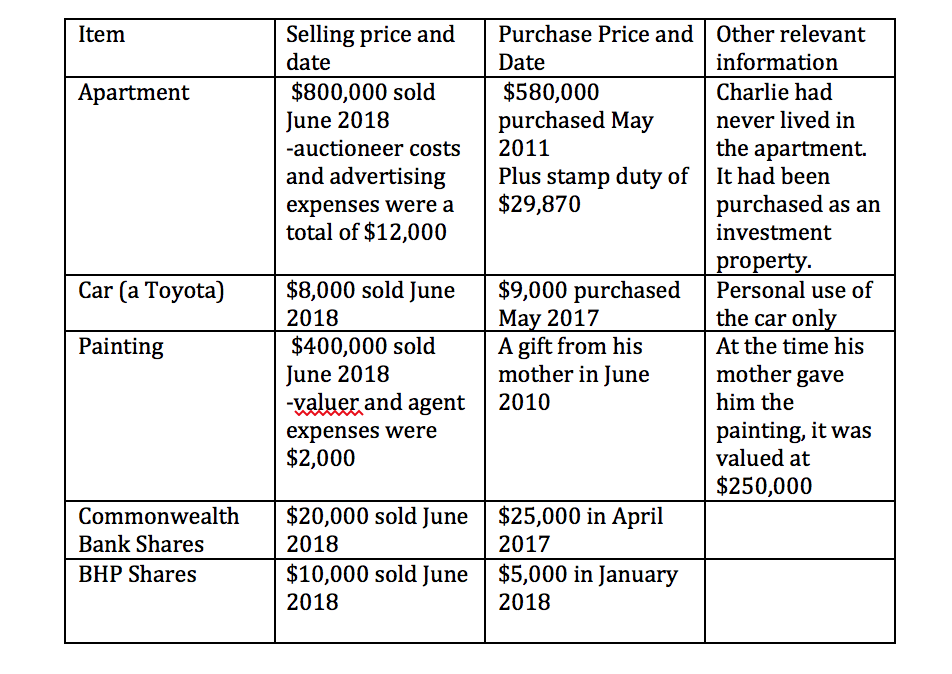Click the "Commonwealth Bank Shares" item cell
Screen dimensions: 952x674
158,530
